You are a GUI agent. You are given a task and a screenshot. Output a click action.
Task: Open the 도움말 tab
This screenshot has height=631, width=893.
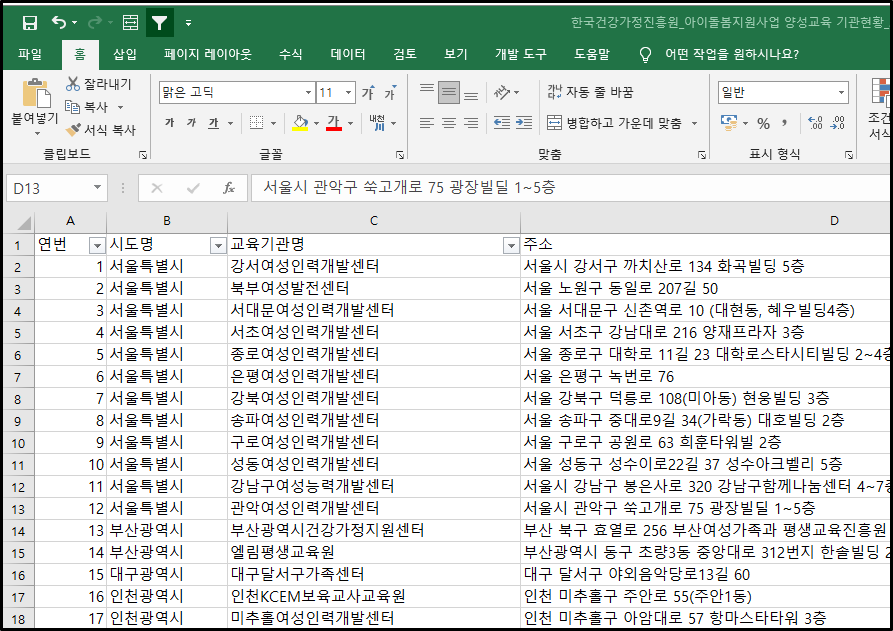coord(592,55)
